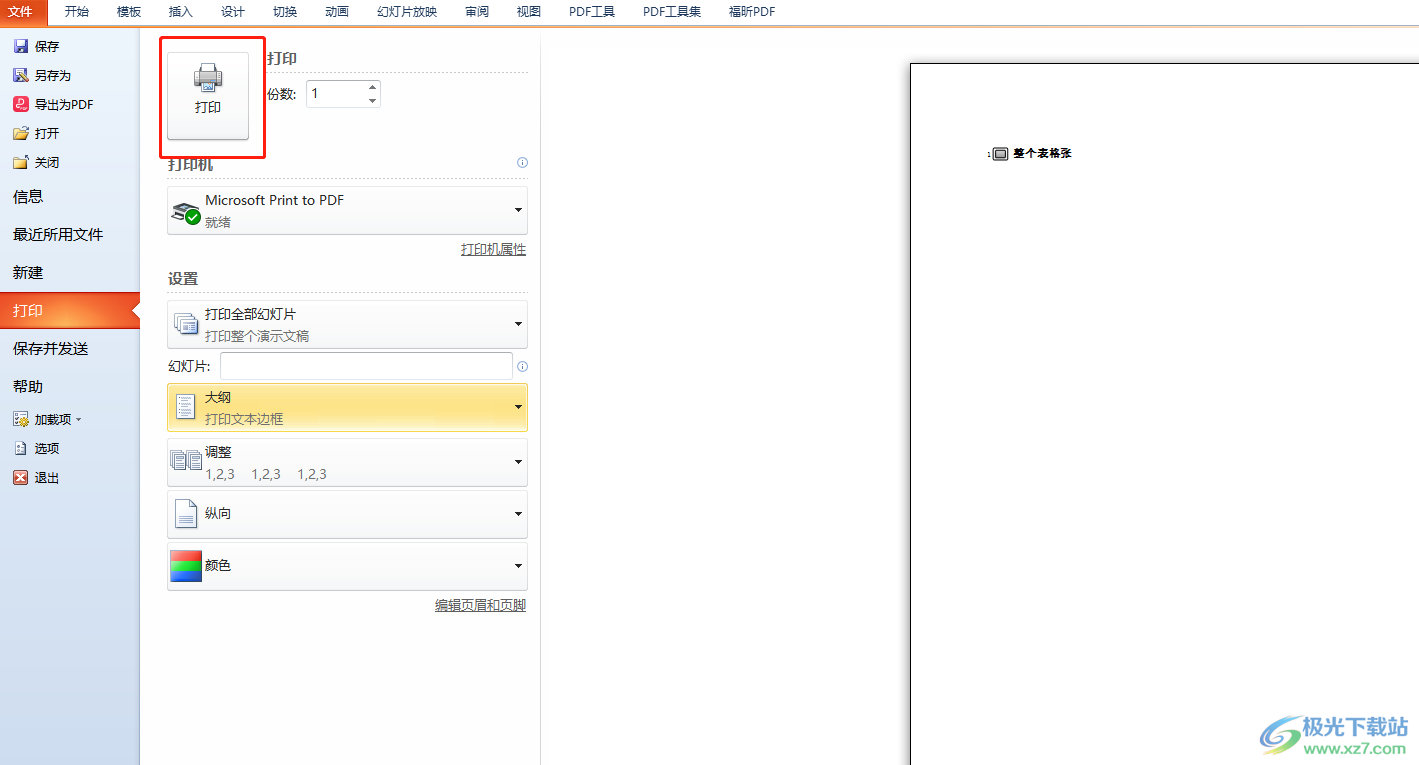
Task: Switch to the Review (审阅) tab
Action: (x=477, y=12)
